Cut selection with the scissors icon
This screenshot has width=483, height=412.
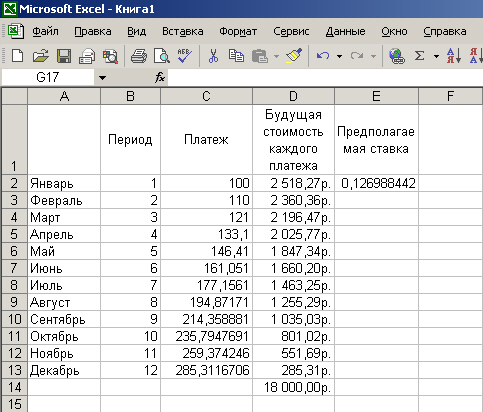coord(213,56)
